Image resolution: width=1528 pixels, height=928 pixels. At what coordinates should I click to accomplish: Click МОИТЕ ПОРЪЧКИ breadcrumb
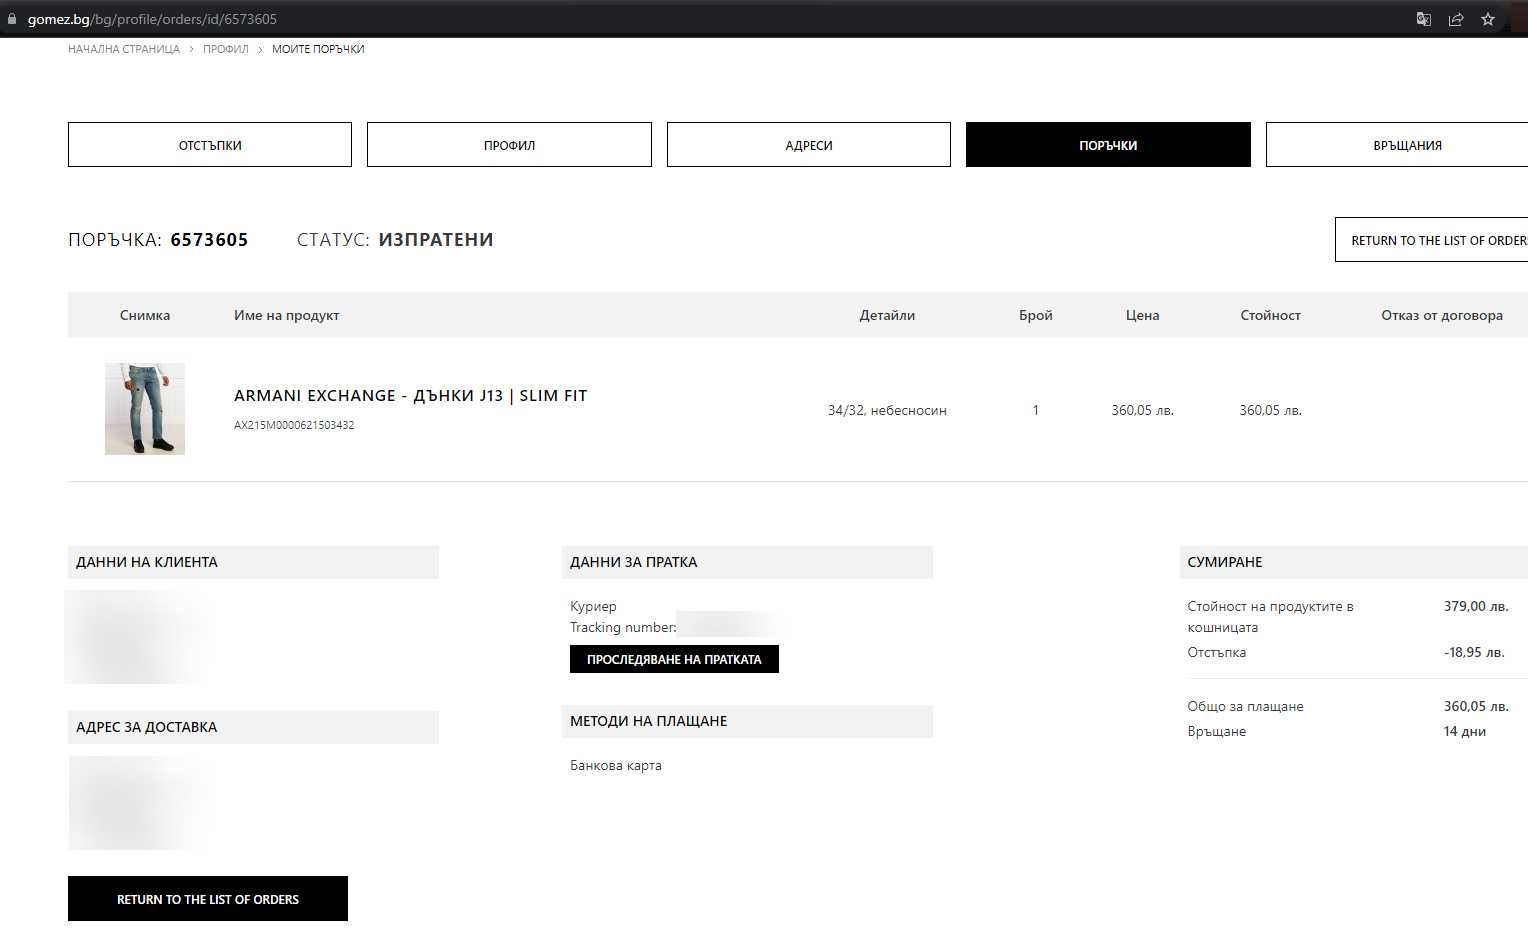coord(318,49)
